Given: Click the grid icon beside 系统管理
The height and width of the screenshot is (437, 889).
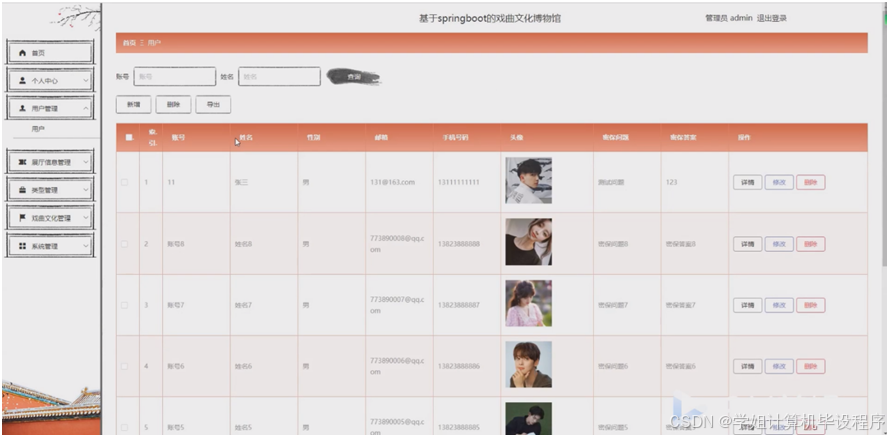Looking at the screenshot, I should click(23, 246).
